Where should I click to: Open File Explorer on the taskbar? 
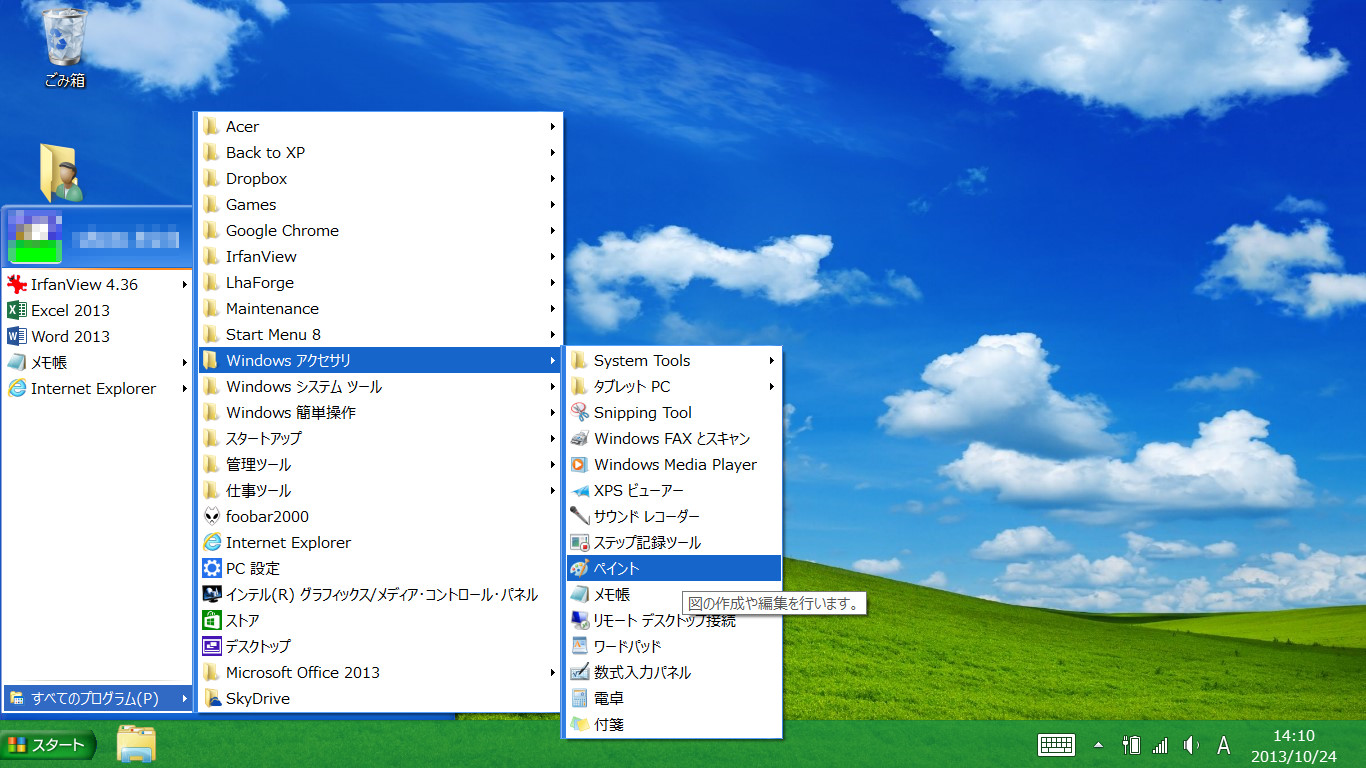point(136,744)
